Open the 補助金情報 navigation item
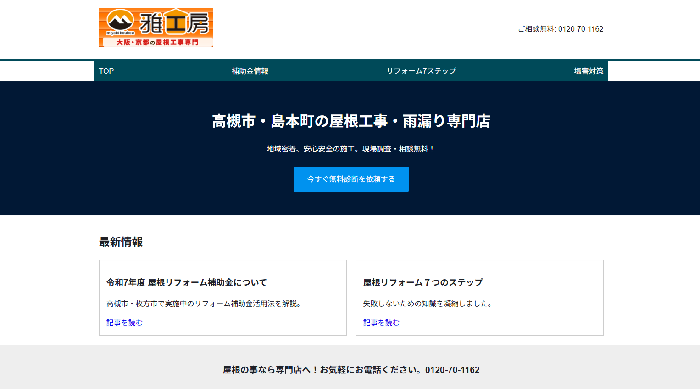 coord(250,71)
